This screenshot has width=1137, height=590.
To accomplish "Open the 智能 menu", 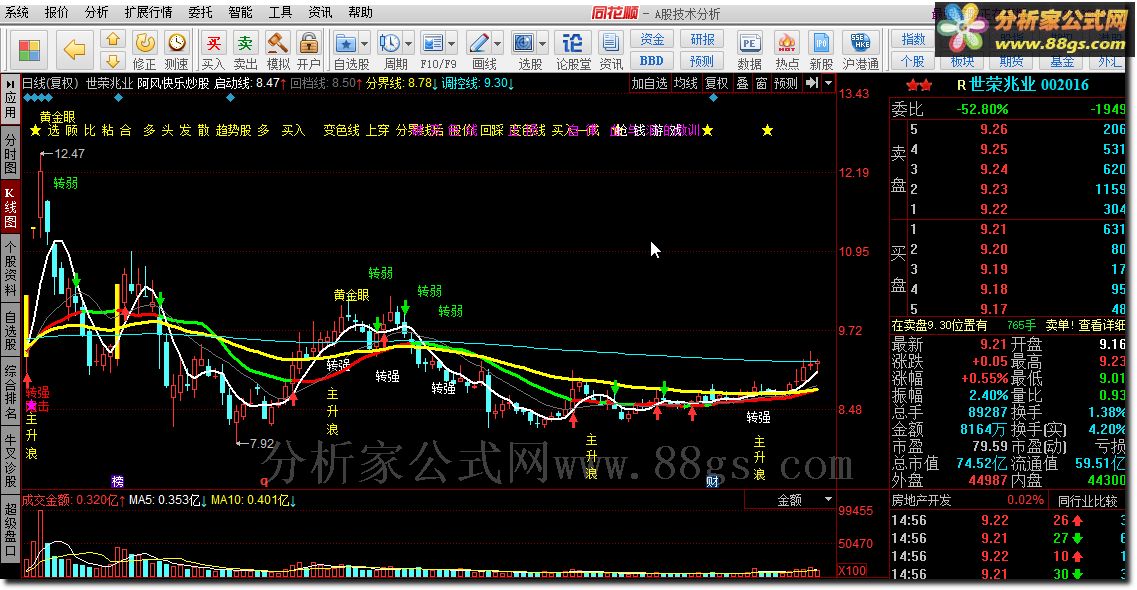I will 241,12.
